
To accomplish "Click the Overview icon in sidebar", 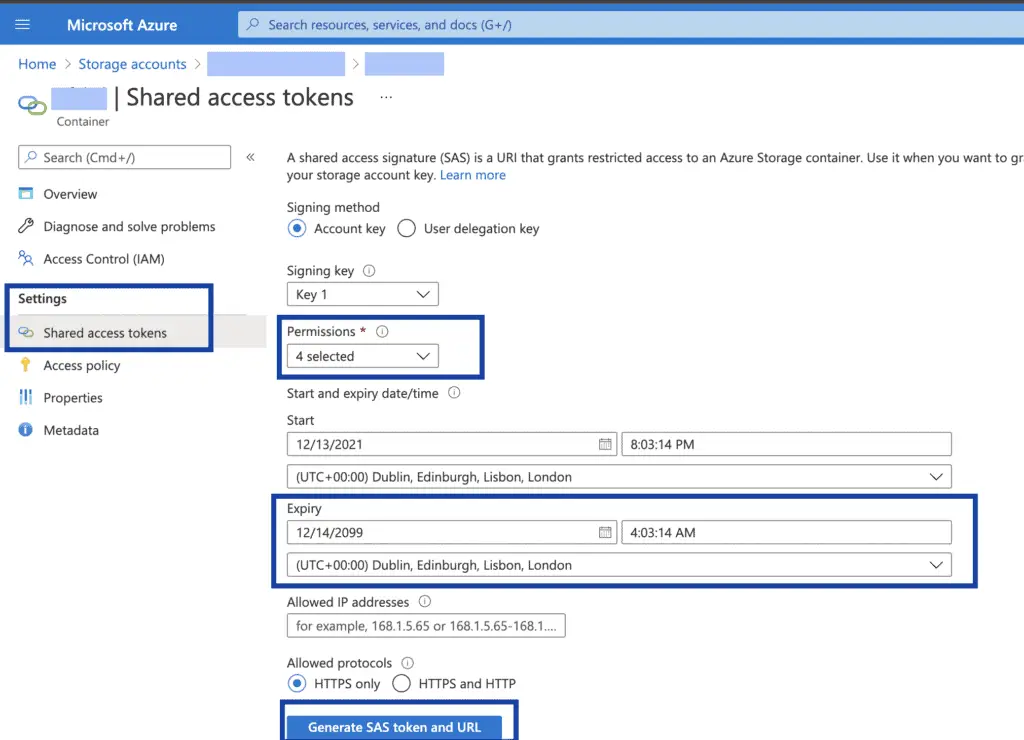I will pos(25,193).
